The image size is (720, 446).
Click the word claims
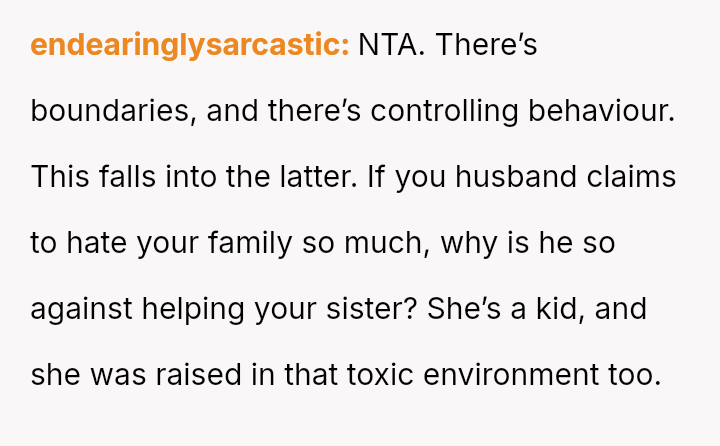coord(631,177)
